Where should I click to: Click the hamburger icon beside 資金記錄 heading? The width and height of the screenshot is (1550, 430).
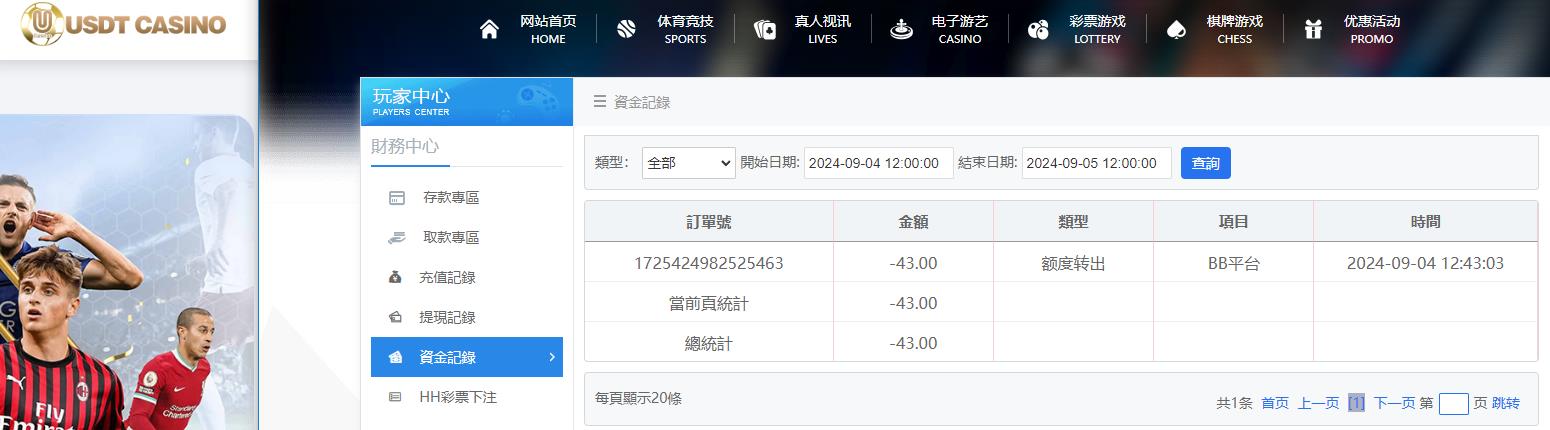[x=600, y=102]
